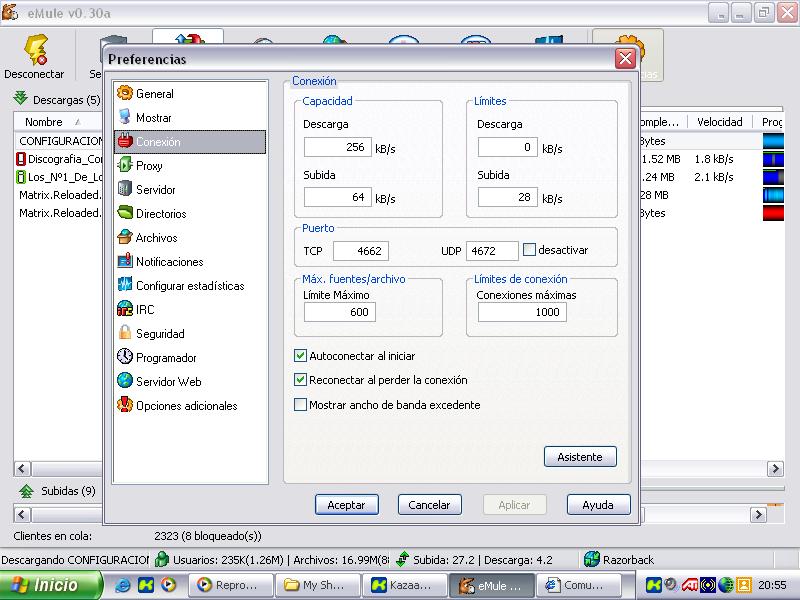Open the General preferences page
Image resolution: width=800 pixels, height=600 pixels.
pyautogui.click(x=154, y=94)
